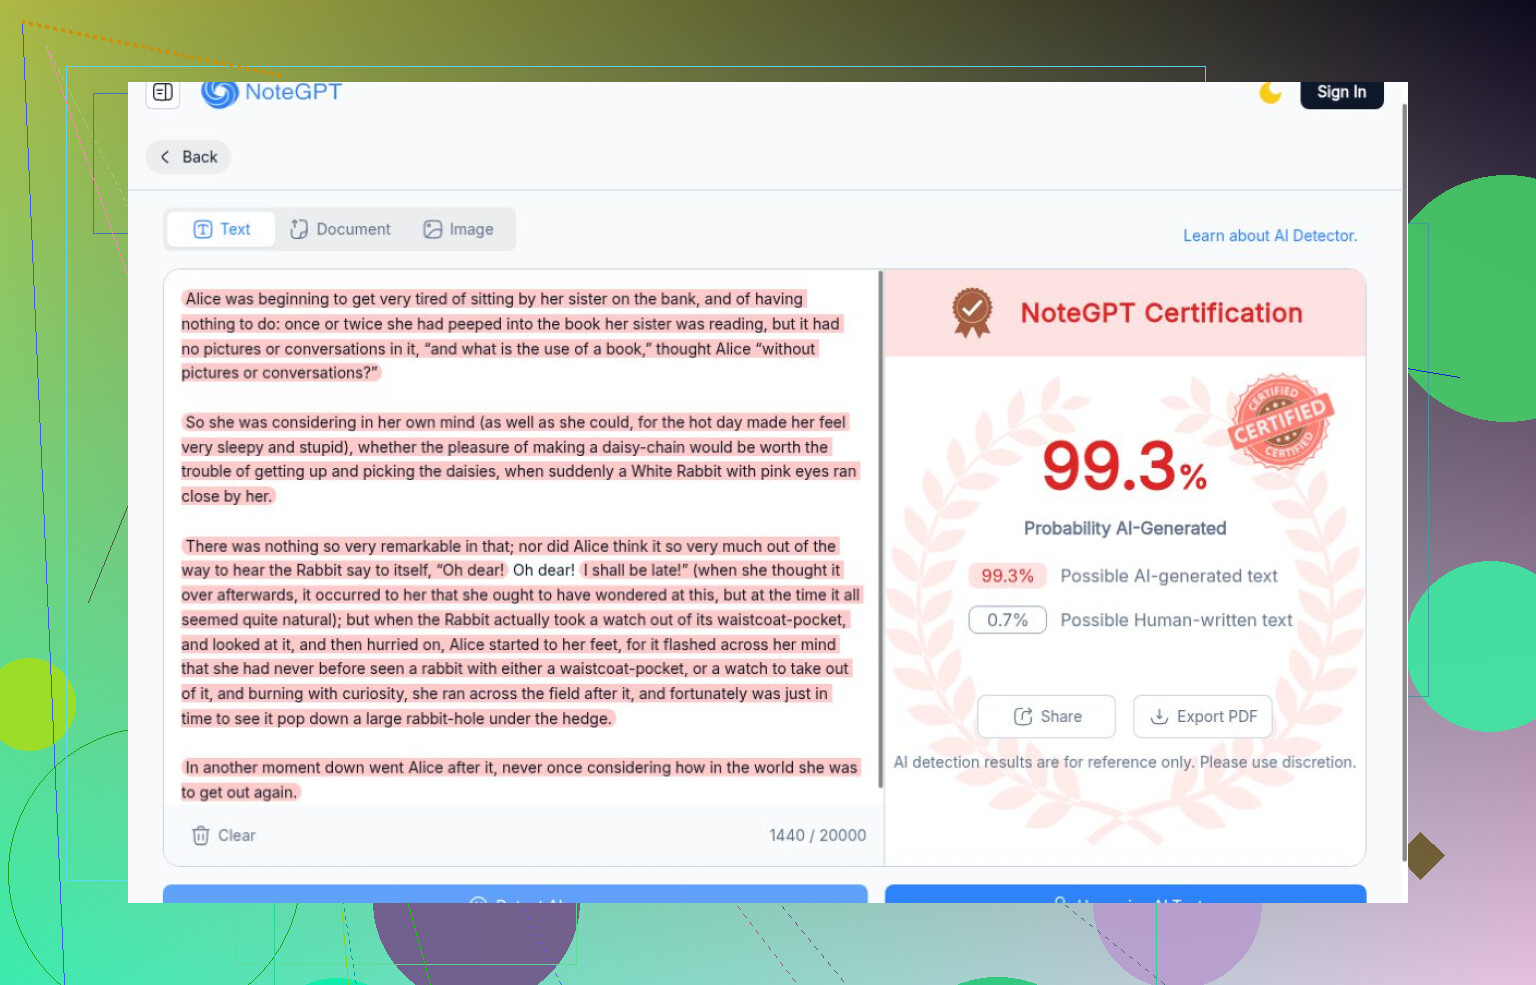1536x985 pixels.
Task: Switch to the Image tab
Action: point(458,229)
